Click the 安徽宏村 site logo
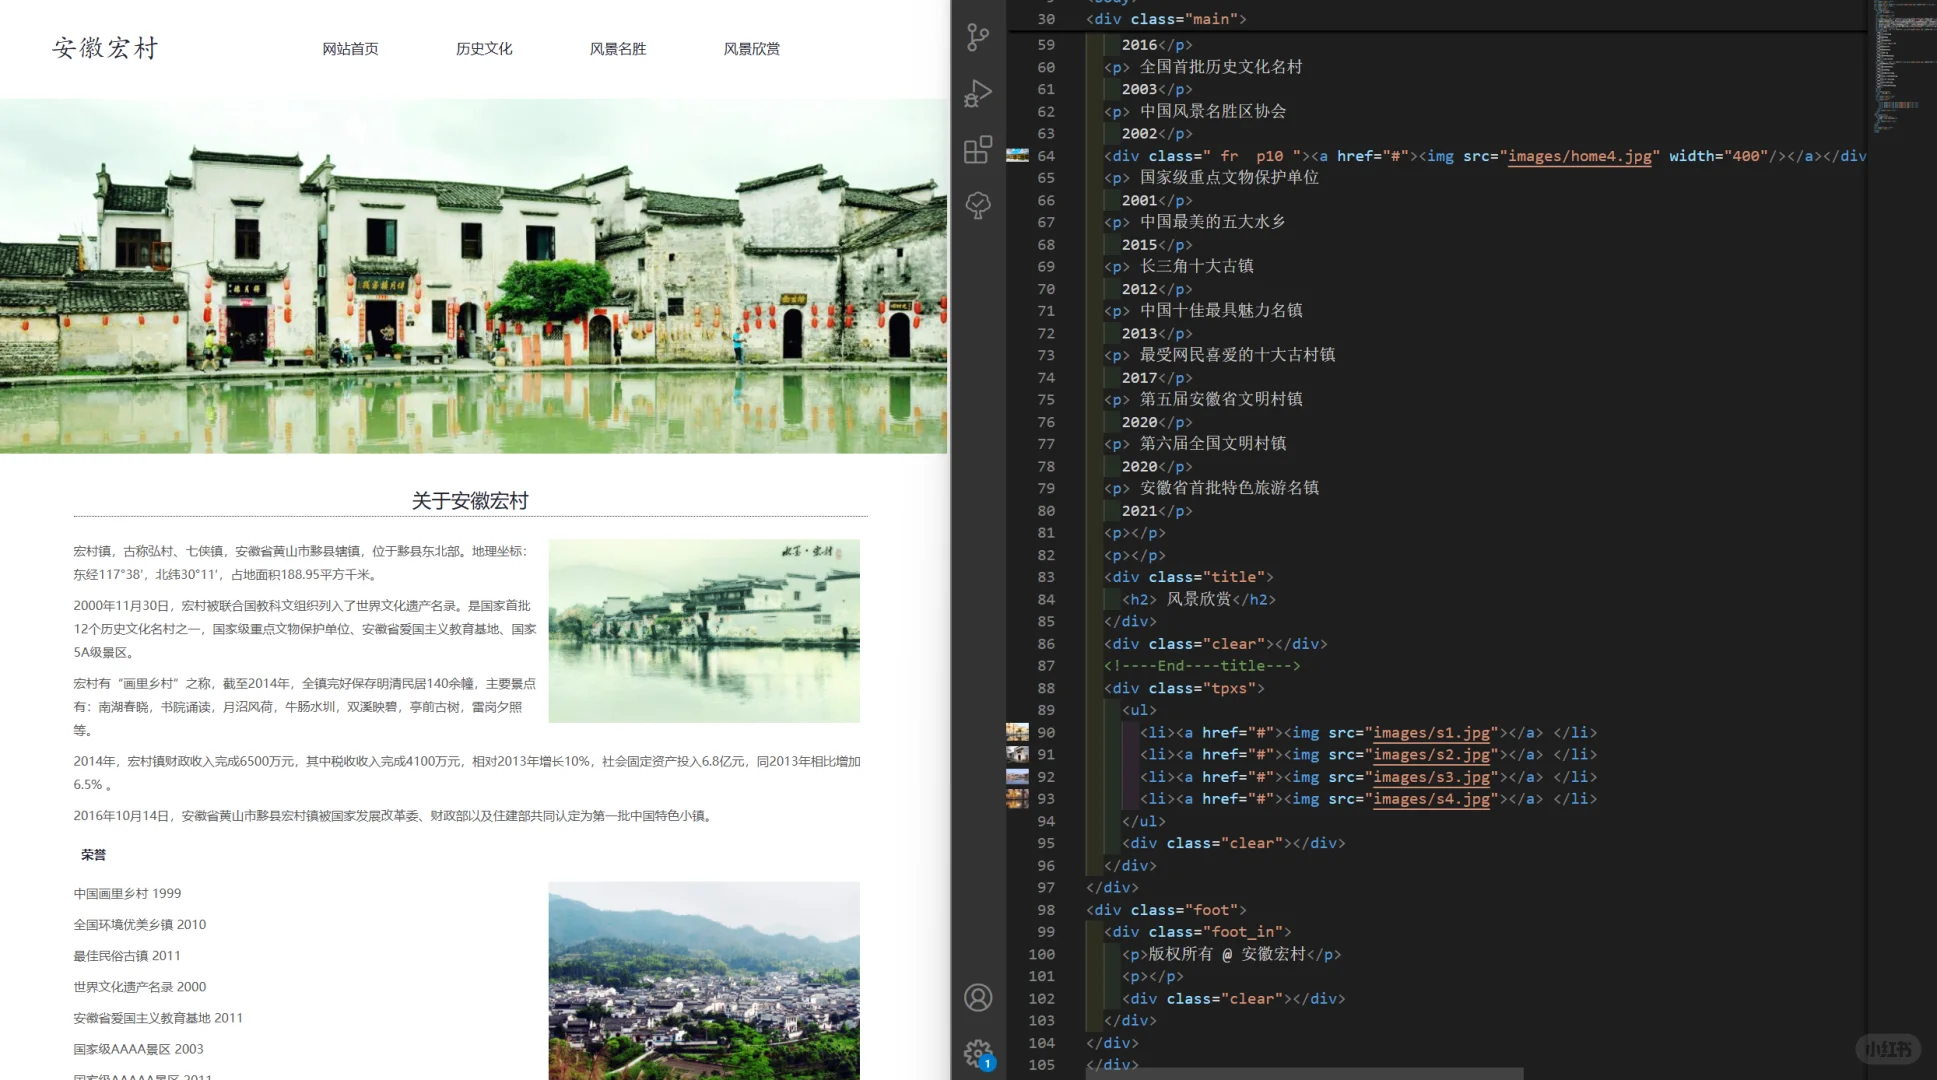 click(x=105, y=48)
